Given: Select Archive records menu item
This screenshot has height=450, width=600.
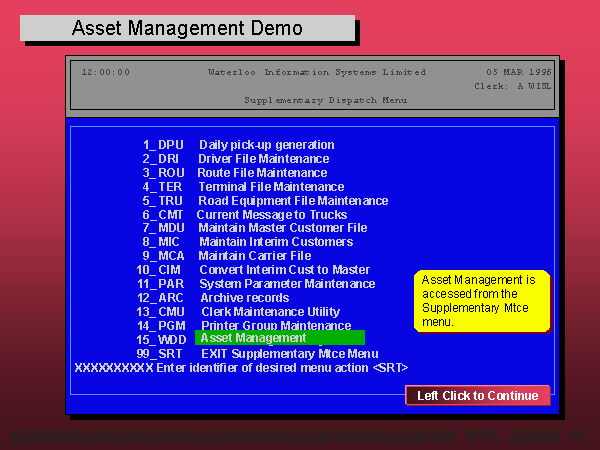Looking at the screenshot, I should pyautogui.click(x=244, y=298).
